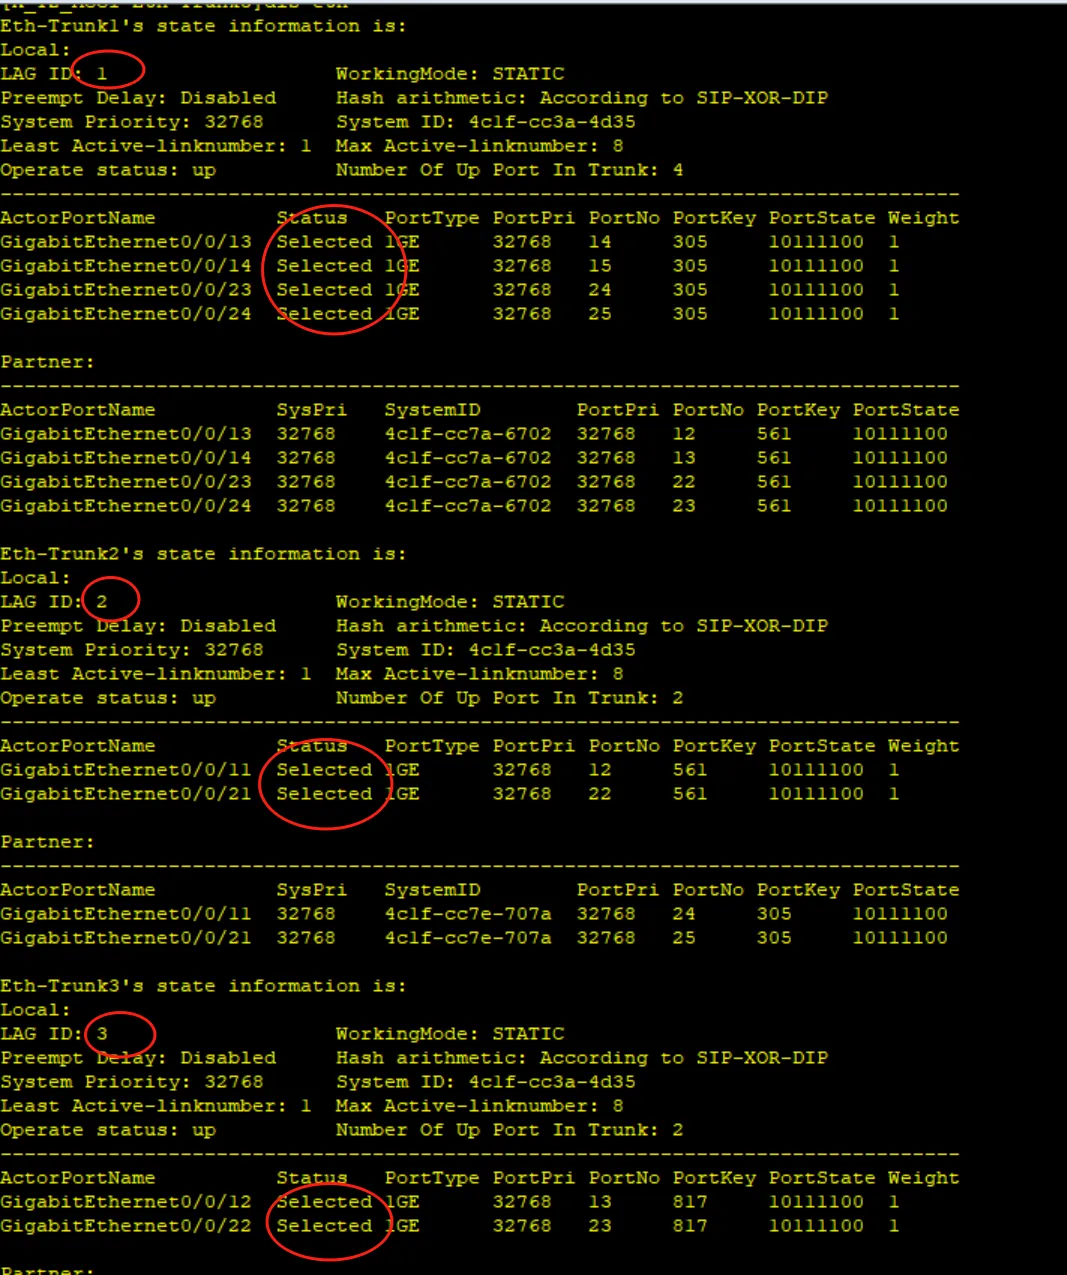Click GigabitEthernet0/0/23 in Eth-Trunk1 partner table

tap(126, 482)
